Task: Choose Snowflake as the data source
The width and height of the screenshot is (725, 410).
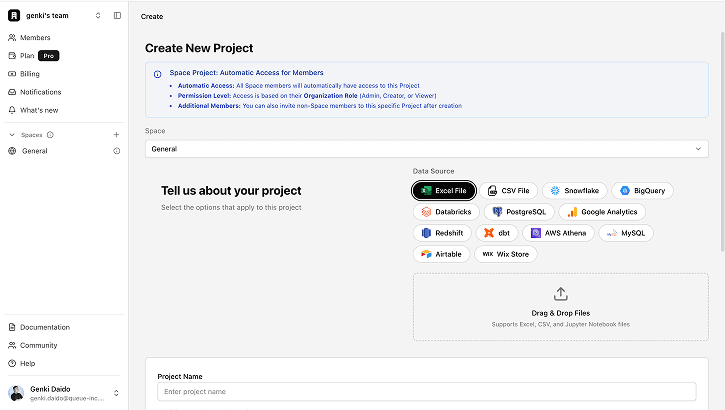Action: pyautogui.click(x=574, y=190)
